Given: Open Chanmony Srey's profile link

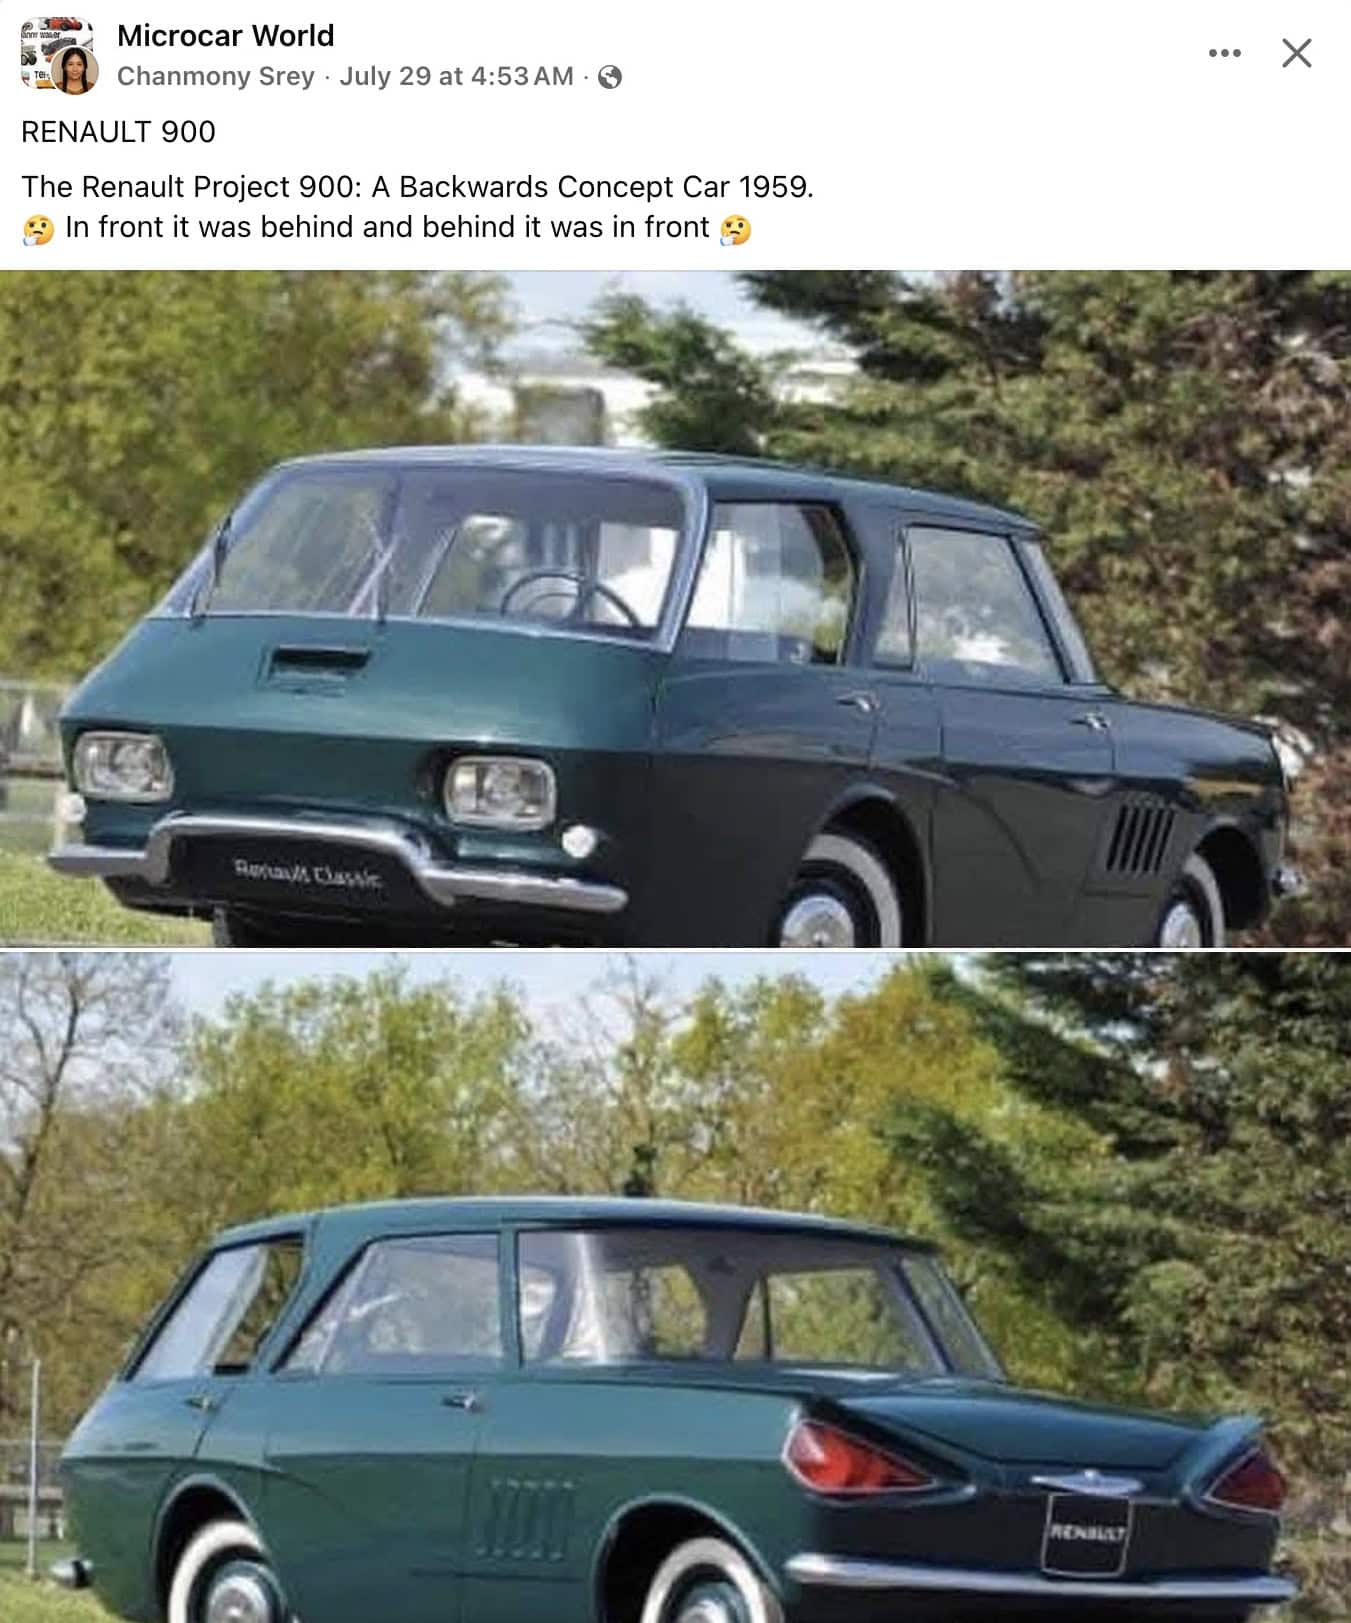Looking at the screenshot, I should [215, 76].
